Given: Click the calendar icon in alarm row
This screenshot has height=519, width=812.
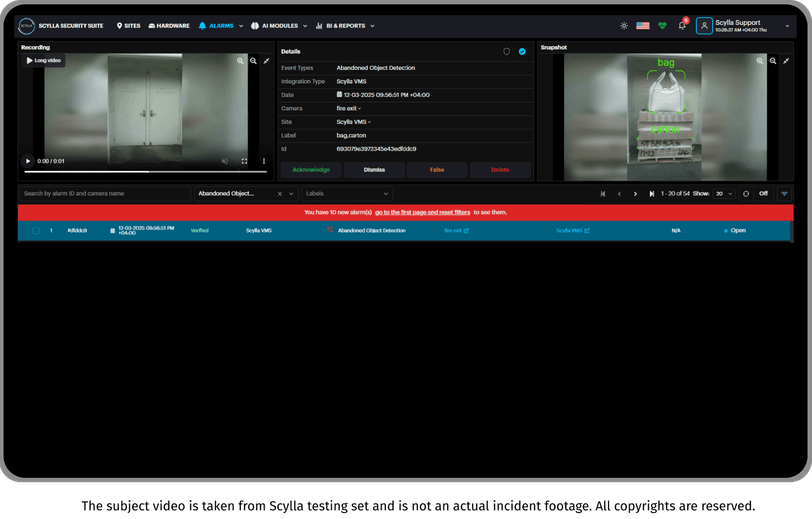Looking at the screenshot, I should coord(112,230).
